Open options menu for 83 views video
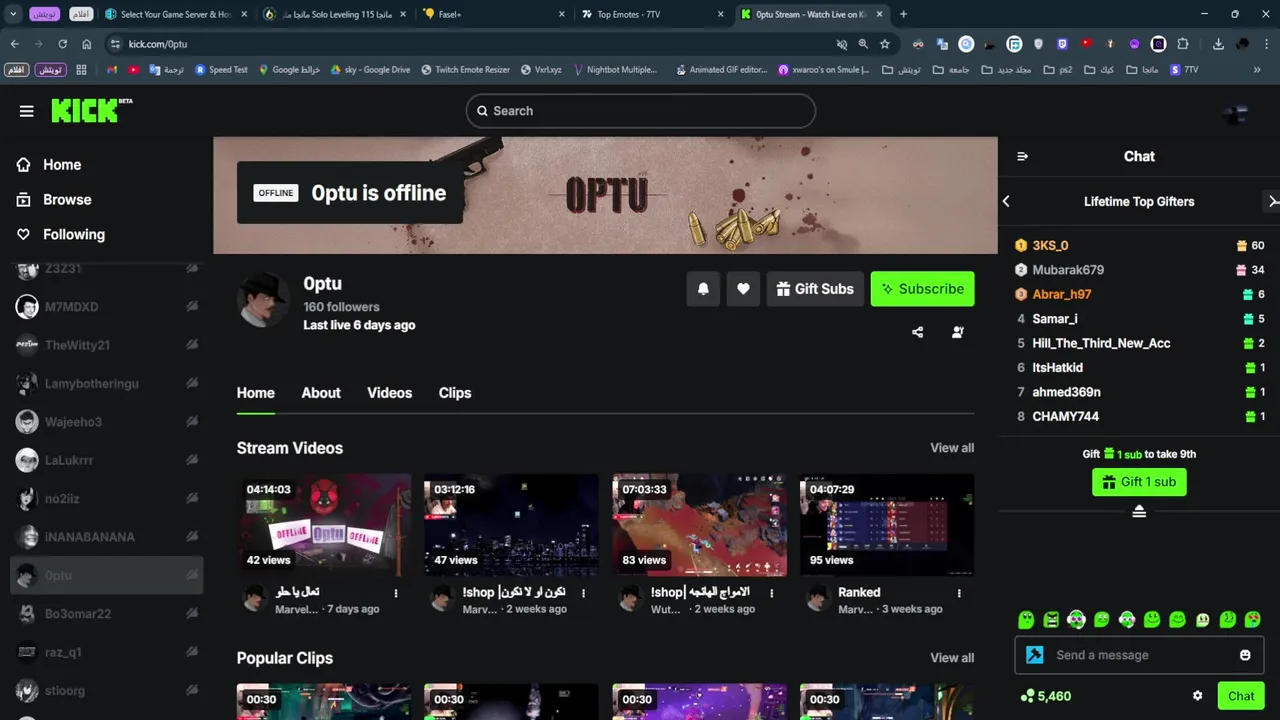The height and width of the screenshot is (720, 1280). (772, 593)
